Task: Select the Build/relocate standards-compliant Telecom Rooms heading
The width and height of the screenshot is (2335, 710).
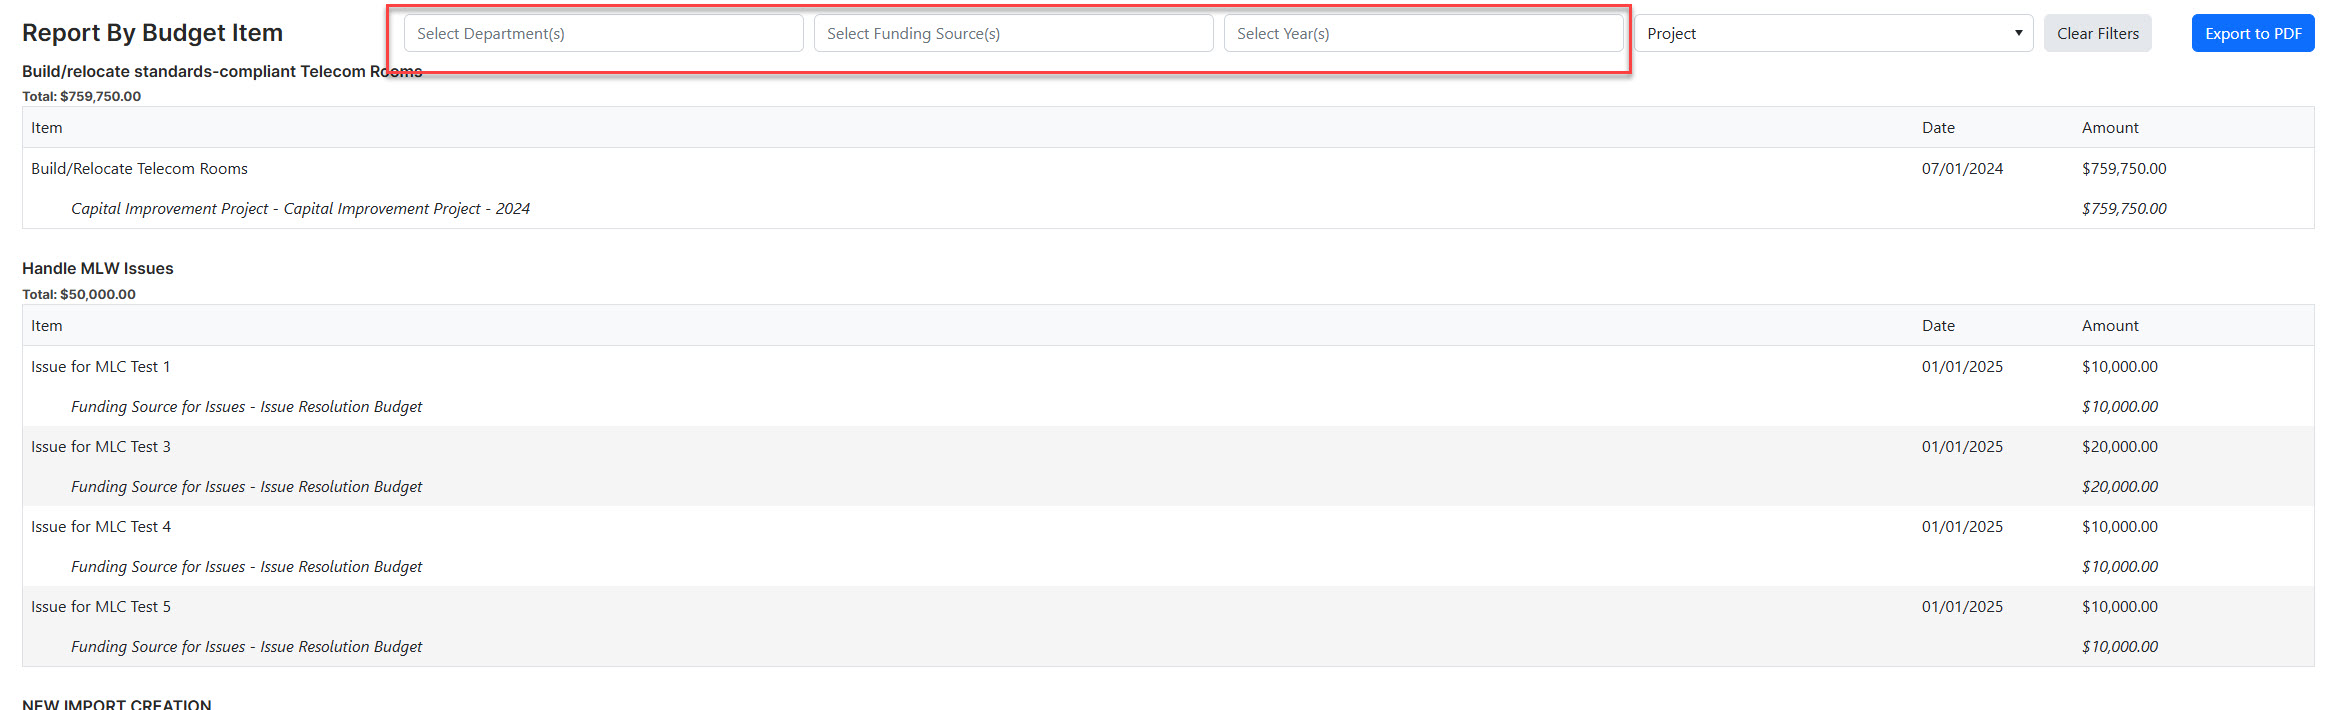Action: tap(222, 71)
